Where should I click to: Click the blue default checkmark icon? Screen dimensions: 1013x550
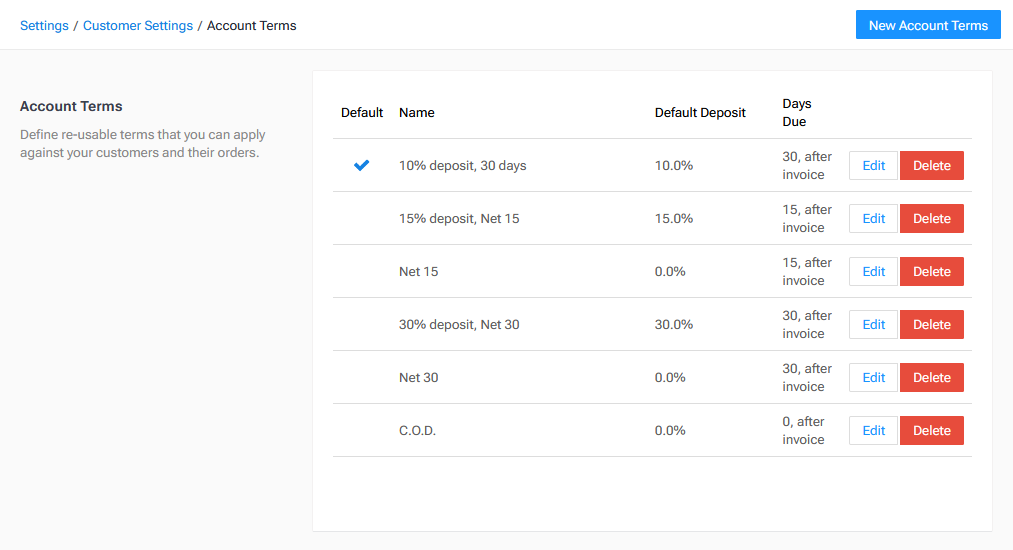pos(361,166)
